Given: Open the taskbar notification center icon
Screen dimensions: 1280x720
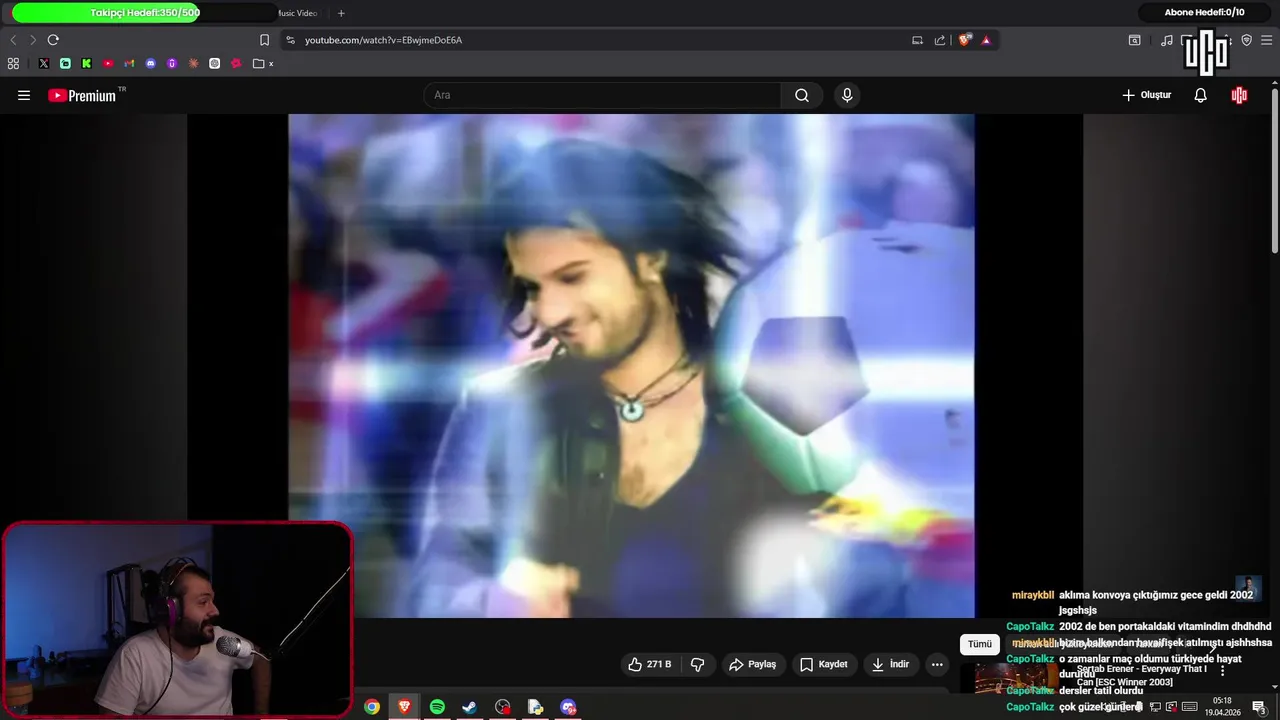Looking at the screenshot, I should click(1259, 707).
